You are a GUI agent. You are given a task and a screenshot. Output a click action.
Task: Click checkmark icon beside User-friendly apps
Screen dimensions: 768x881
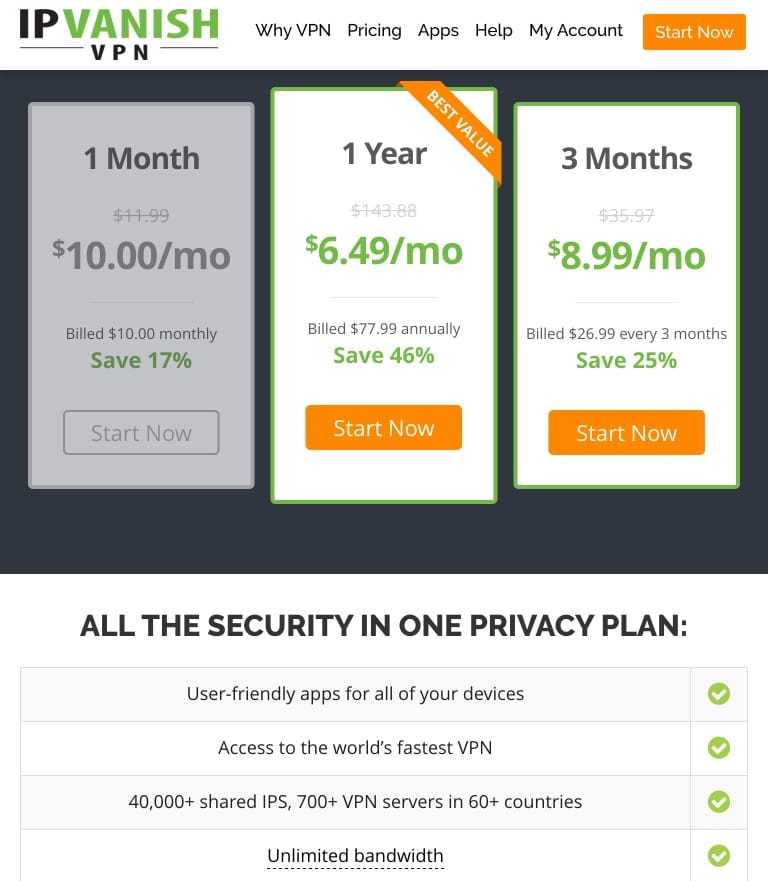pos(718,694)
